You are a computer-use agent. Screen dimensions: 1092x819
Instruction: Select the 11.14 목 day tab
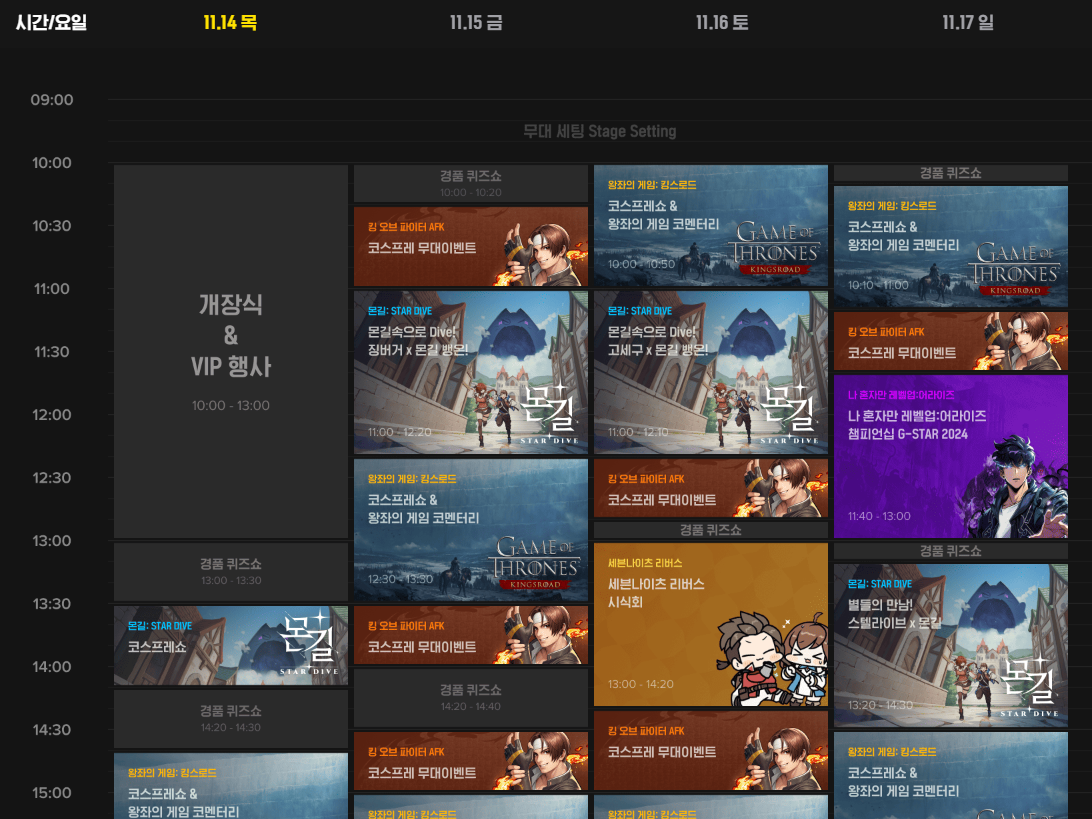pyautogui.click(x=231, y=22)
